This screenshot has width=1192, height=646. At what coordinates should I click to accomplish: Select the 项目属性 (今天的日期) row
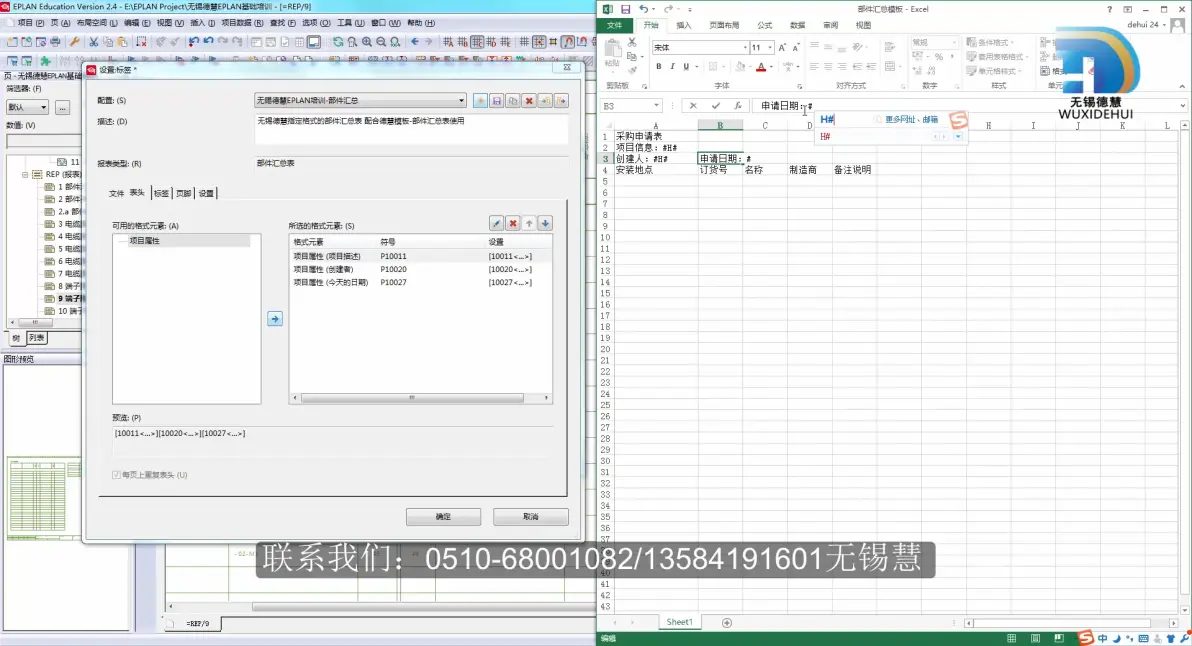coord(420,282)
